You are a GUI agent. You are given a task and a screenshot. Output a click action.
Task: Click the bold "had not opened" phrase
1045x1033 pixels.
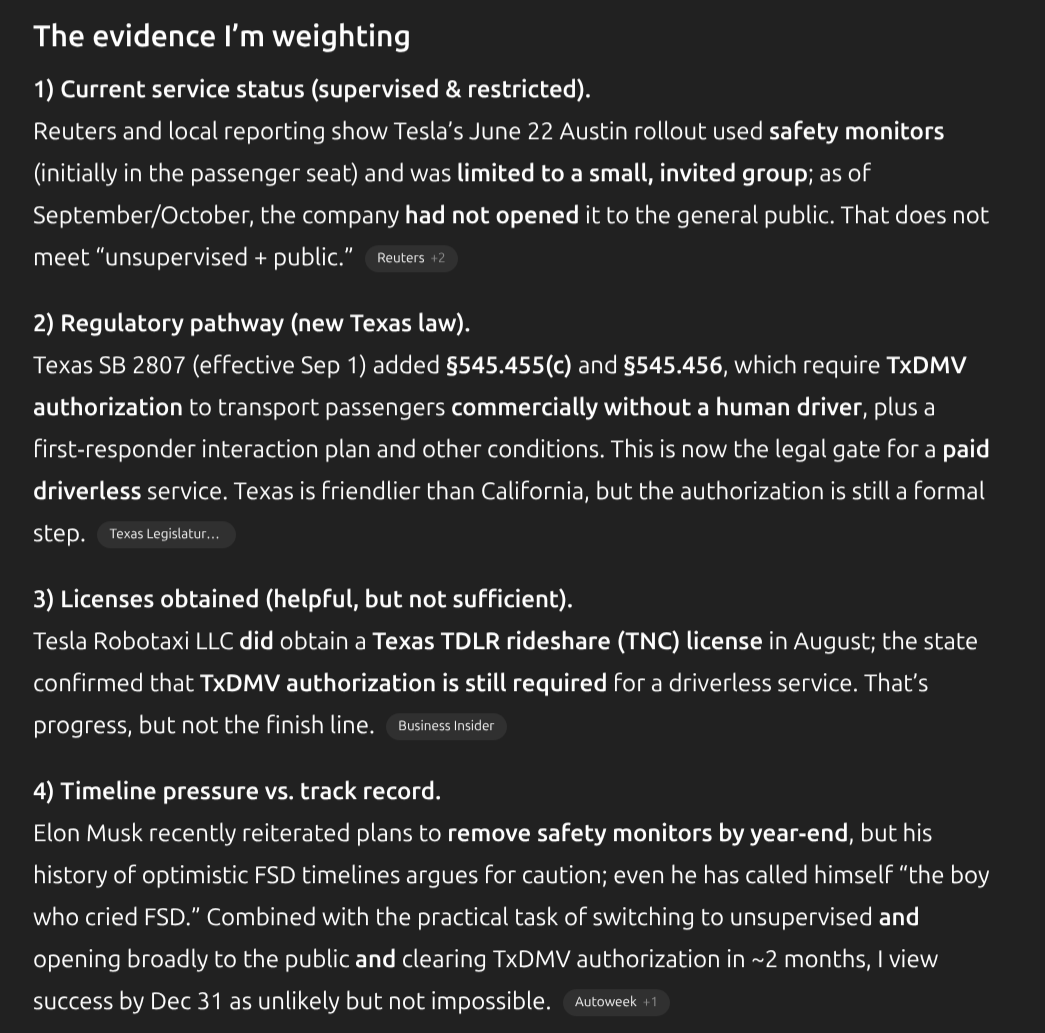click(x=491, y=215)
